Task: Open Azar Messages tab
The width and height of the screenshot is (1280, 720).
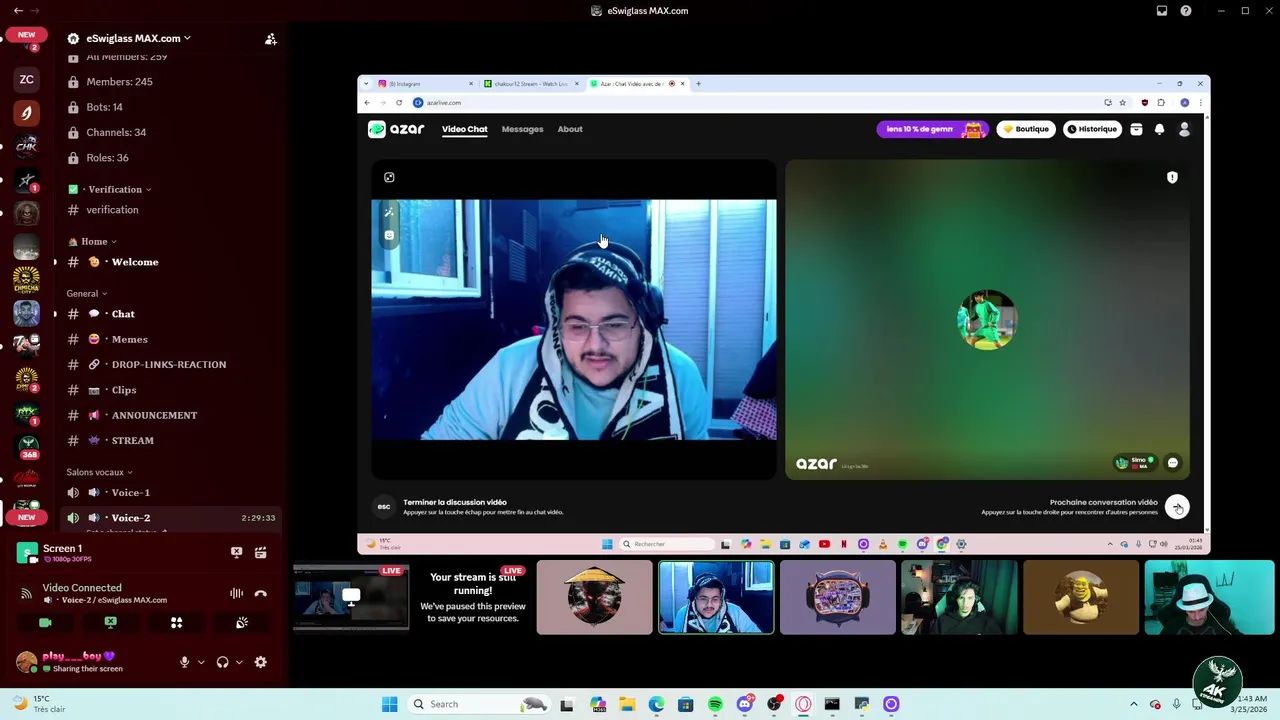Action: point(522,129)
